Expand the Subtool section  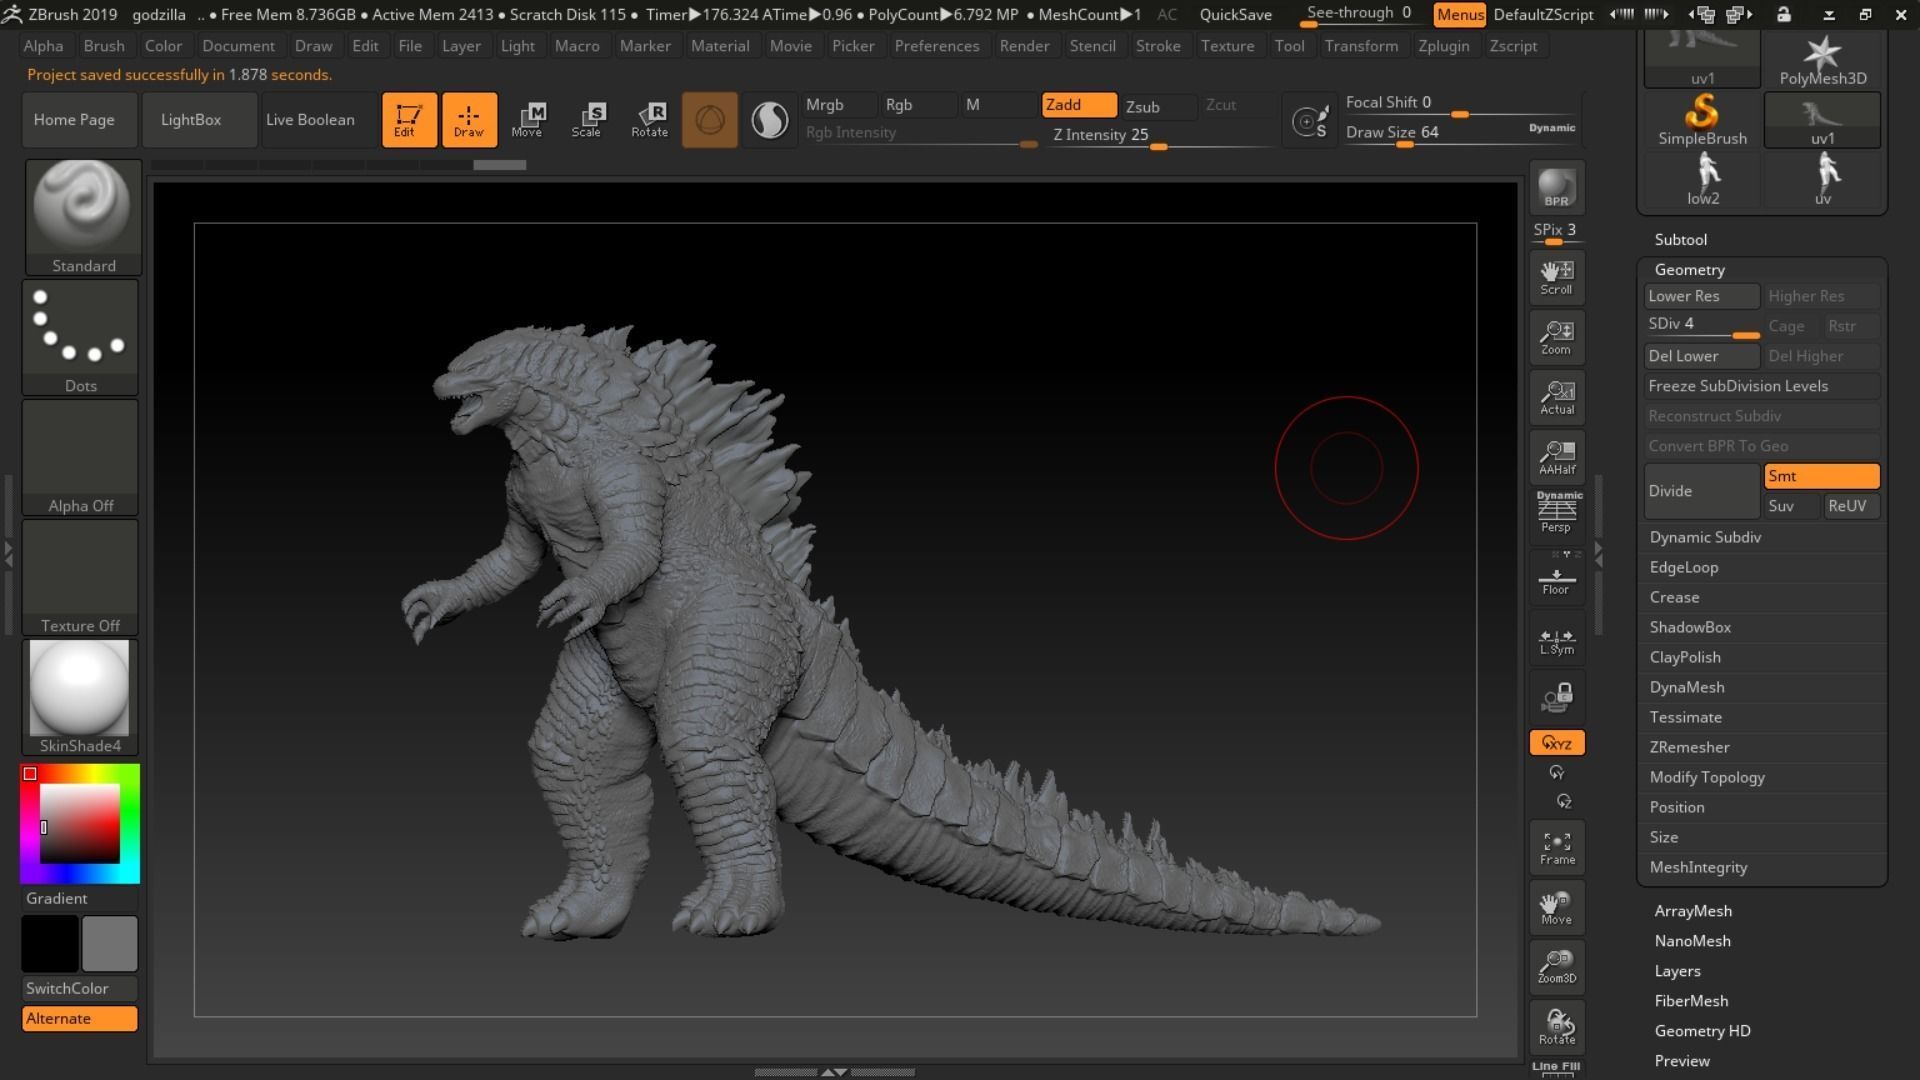coord(1680,240)
